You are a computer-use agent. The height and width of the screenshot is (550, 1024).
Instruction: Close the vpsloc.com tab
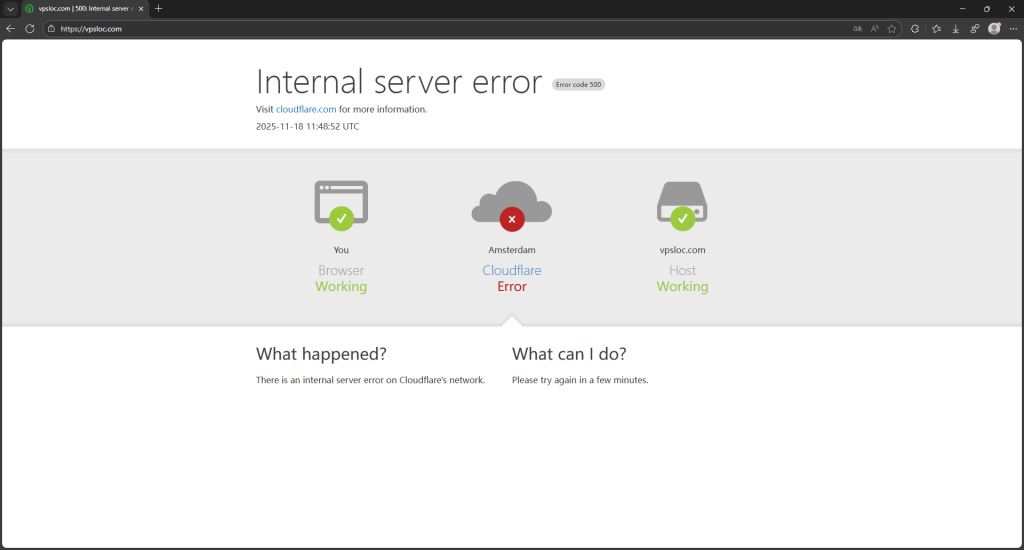click(x=140, y=8)
